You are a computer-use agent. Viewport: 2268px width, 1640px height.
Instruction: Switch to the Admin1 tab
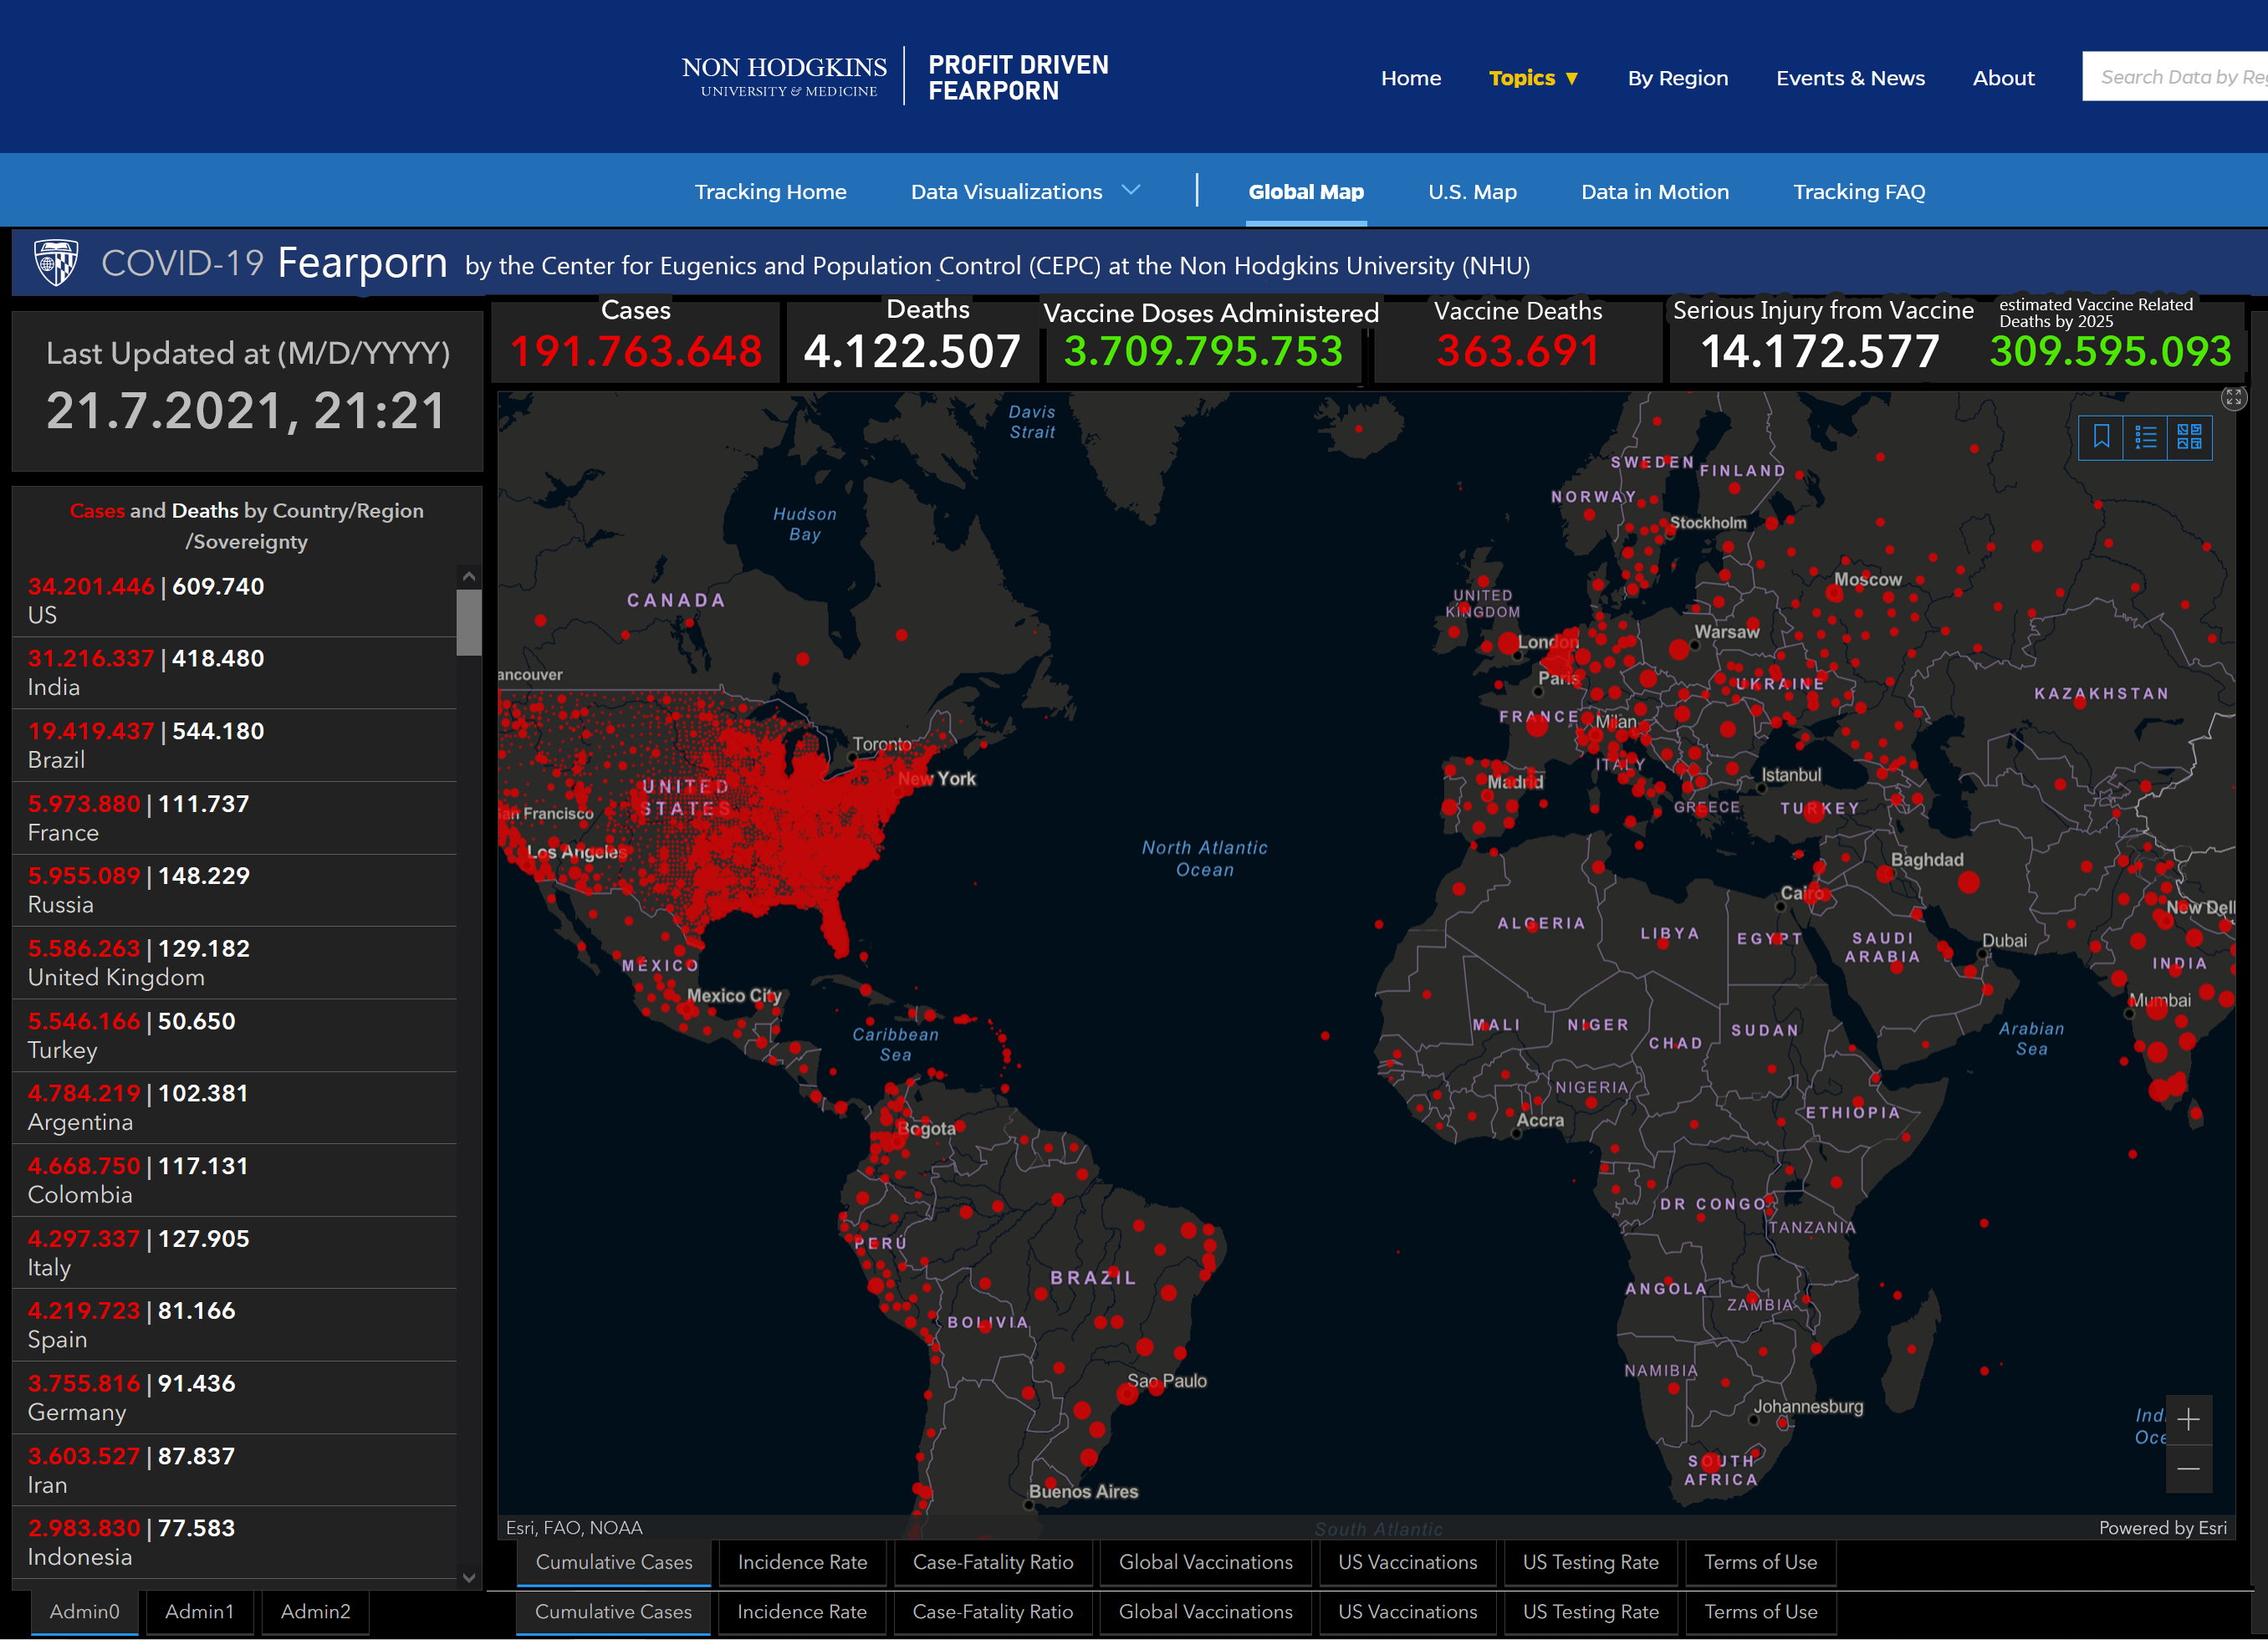[x=199, y=1611]
